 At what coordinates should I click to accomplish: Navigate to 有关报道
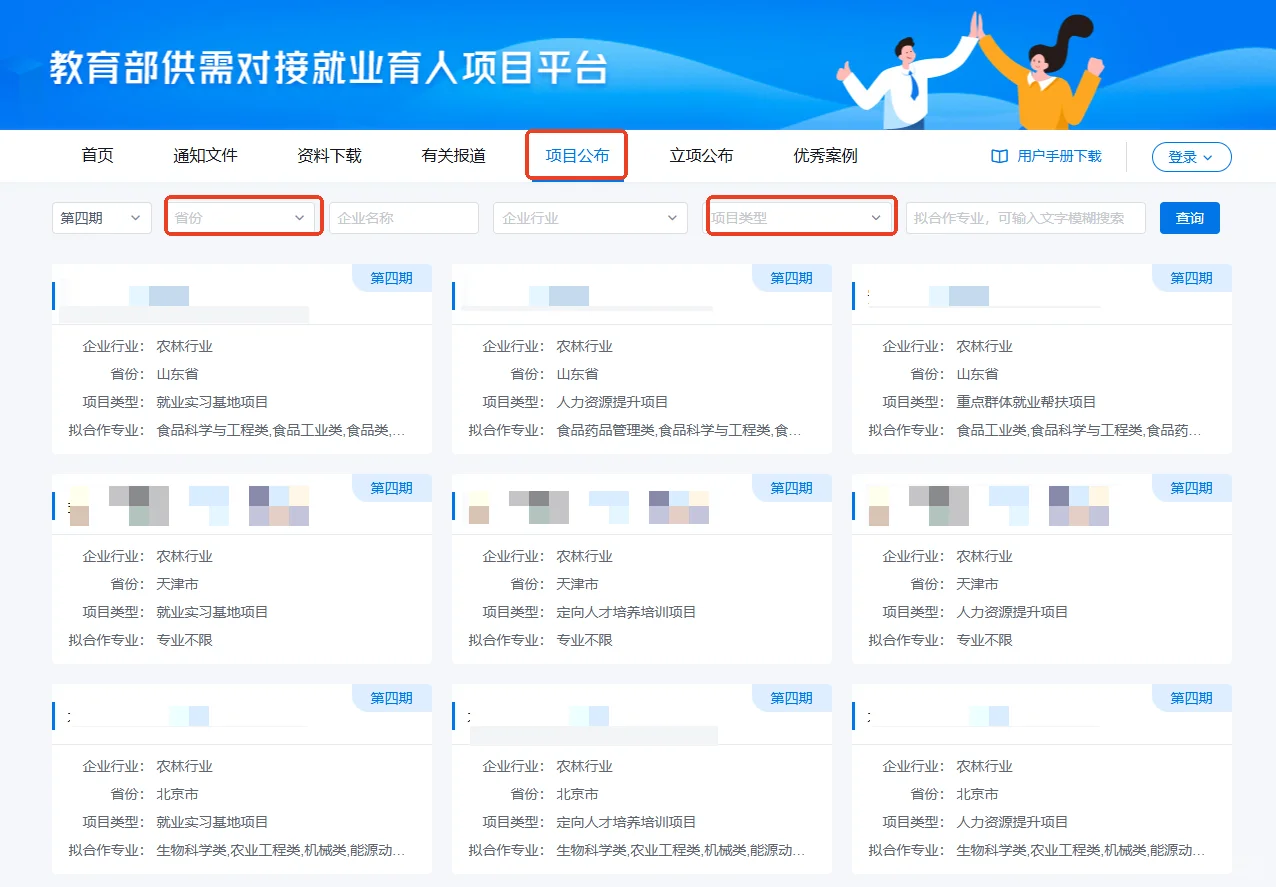click(452, 156)
